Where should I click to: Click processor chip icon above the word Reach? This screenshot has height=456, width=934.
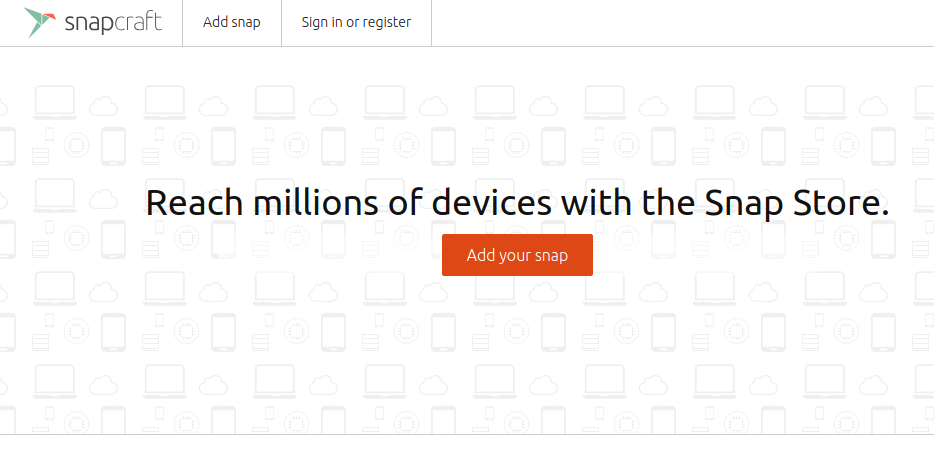186,145
